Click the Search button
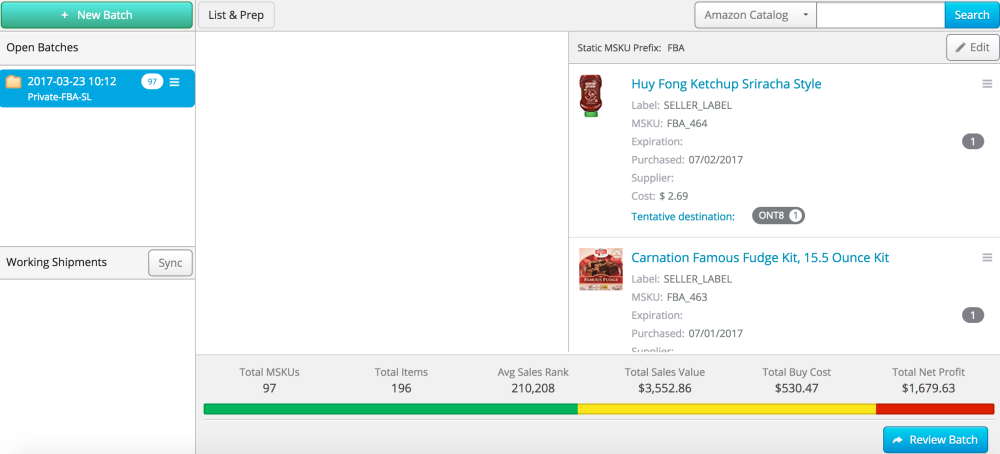 pos(972,15)
